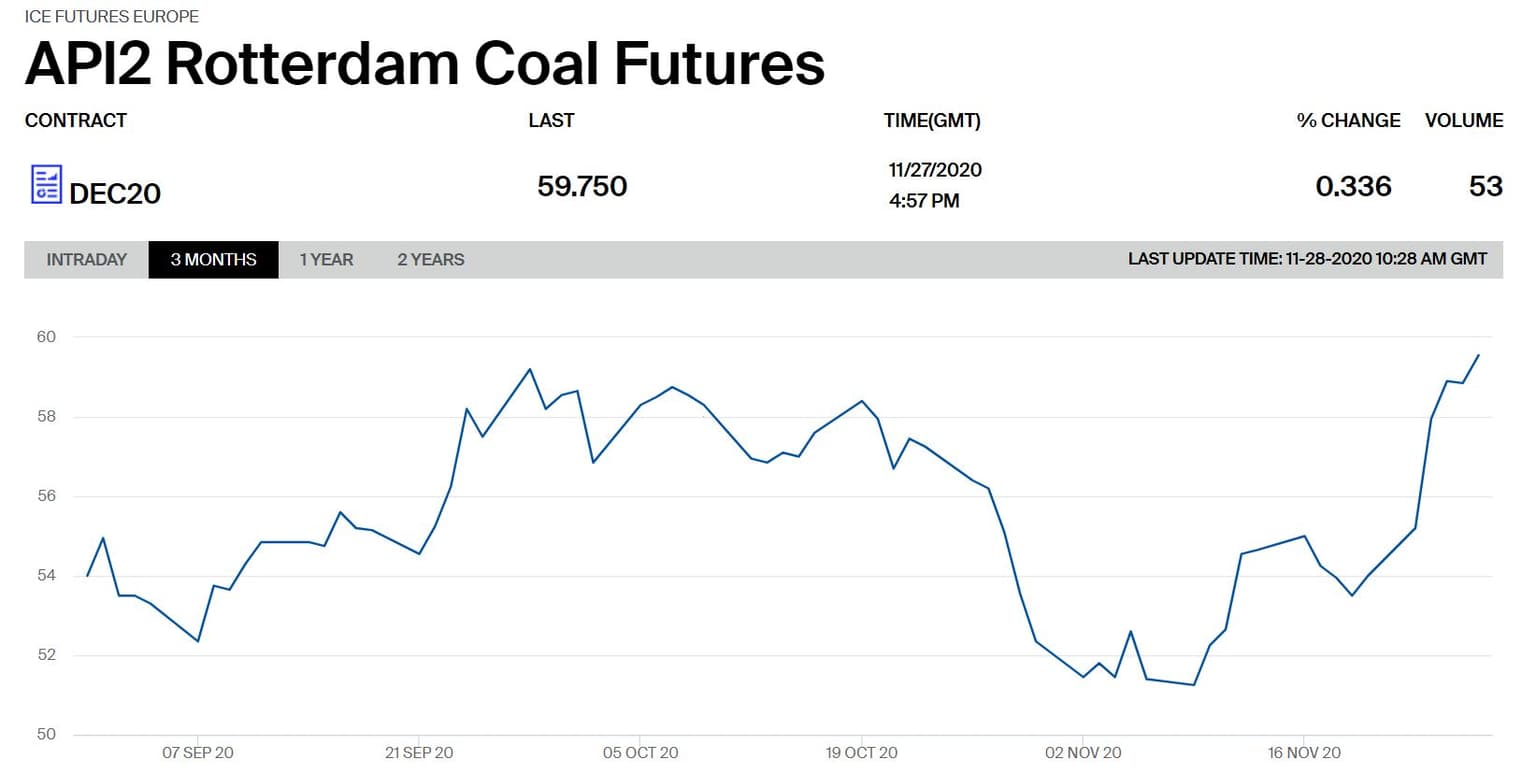Click the 0.336 percent change value

[x=1353, y=187]
